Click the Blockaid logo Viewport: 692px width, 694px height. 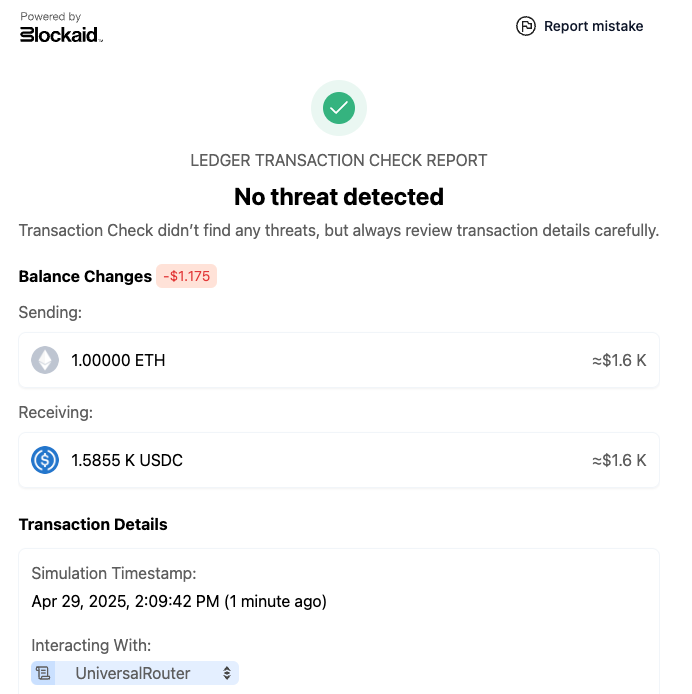61,34
